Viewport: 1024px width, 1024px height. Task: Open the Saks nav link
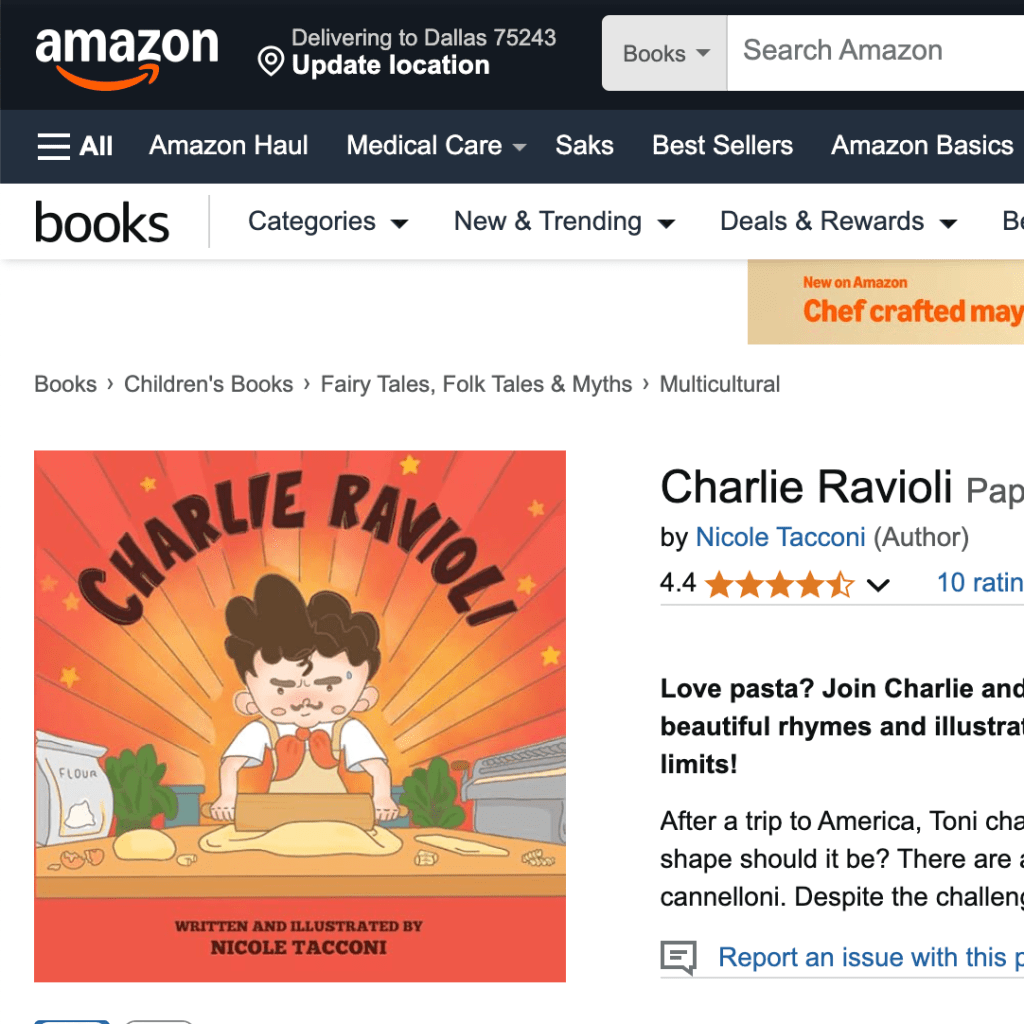point(584,146)
